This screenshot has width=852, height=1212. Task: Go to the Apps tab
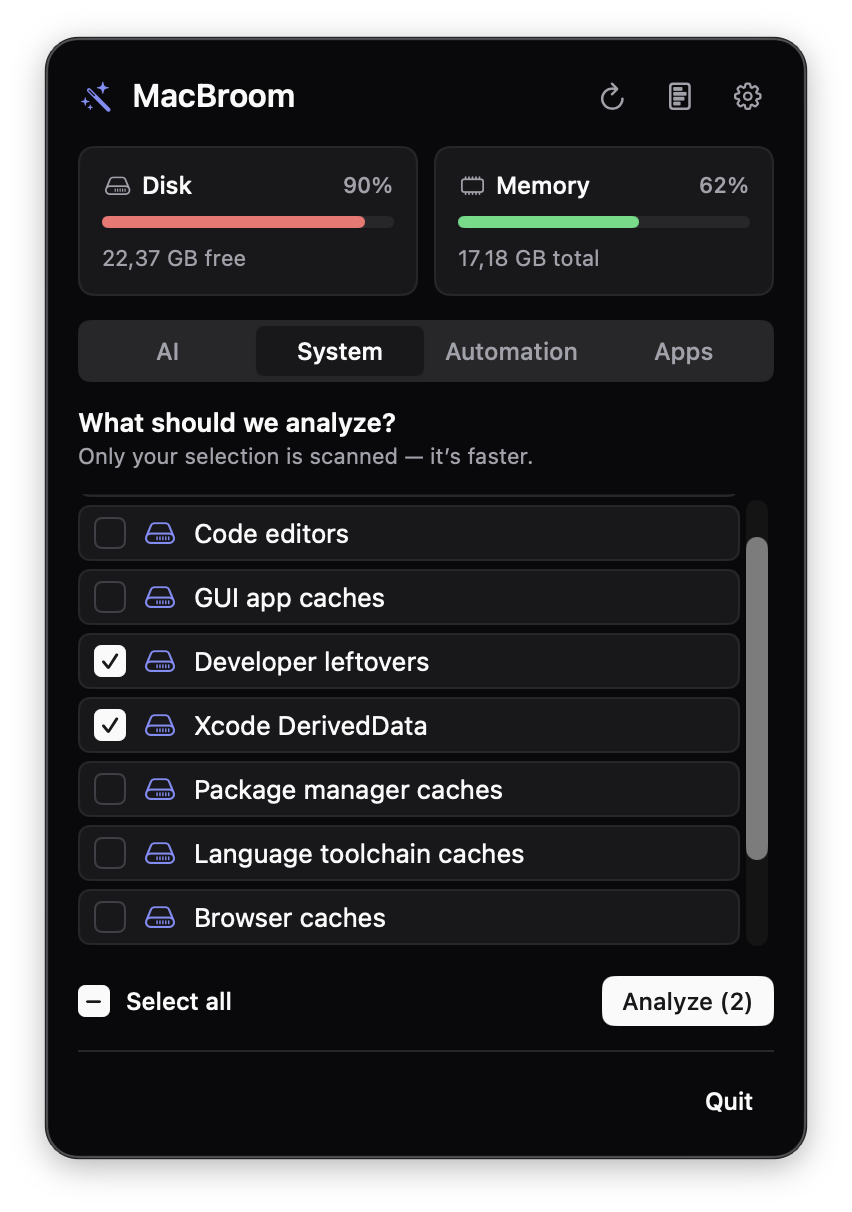(684, 352)
